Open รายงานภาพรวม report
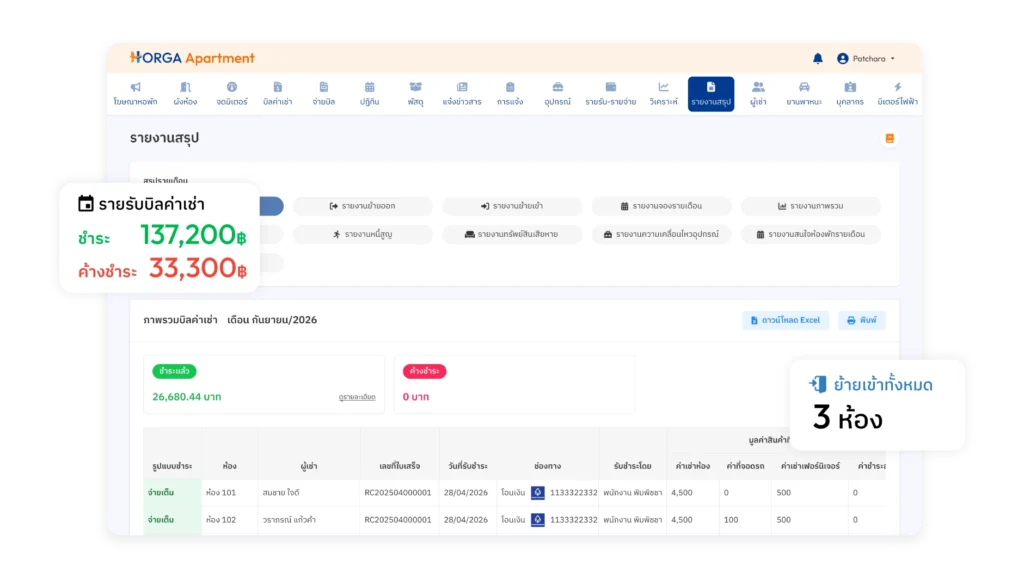Screen dimensions: 1024x578 pyautogui.click(x=811, y=206)
